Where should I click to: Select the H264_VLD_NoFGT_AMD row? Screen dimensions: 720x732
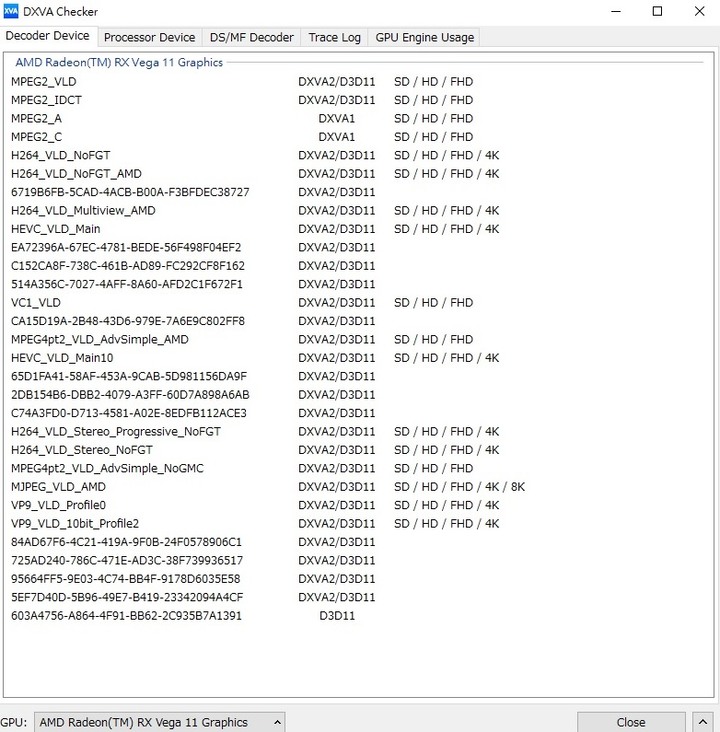[x=255, y=174]
